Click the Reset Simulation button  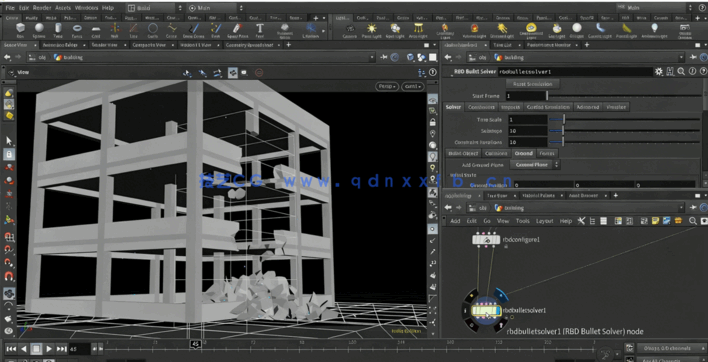532,84
